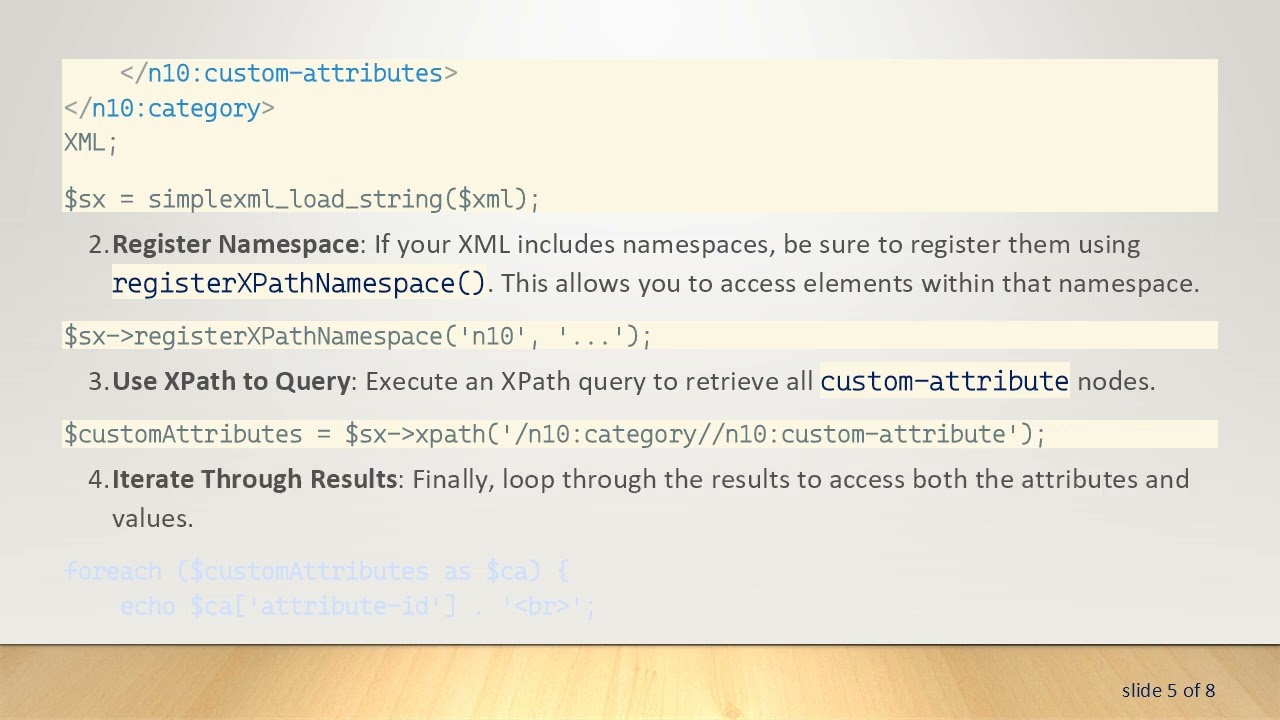Click the faded foreach ($customAttributes as $ca) line

pyautogui.click(x=316, y=571)
